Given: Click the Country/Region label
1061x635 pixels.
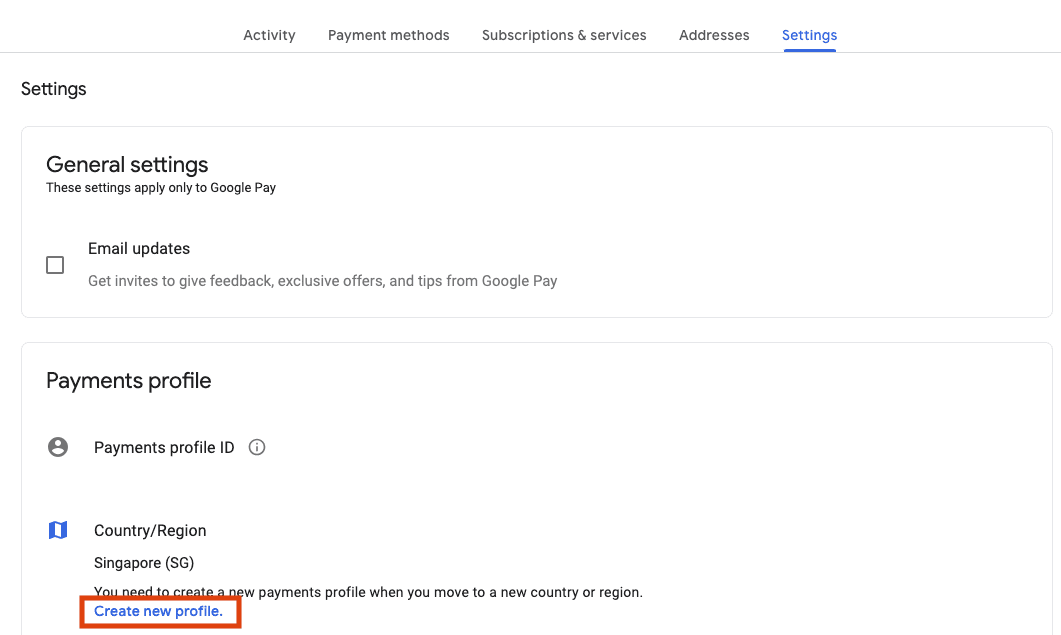Looking at the screenshot, I should [x=150, y=530].
